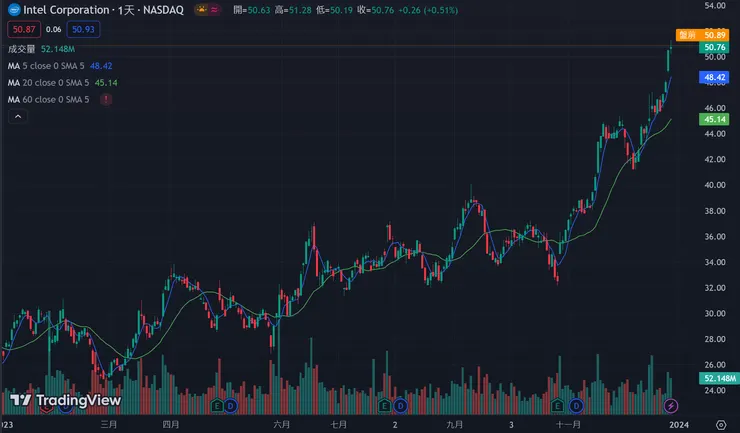Click the dividend D marker beside axis label 2
Viewport: 740px width, 433px height.
click(x=400, y=406)
